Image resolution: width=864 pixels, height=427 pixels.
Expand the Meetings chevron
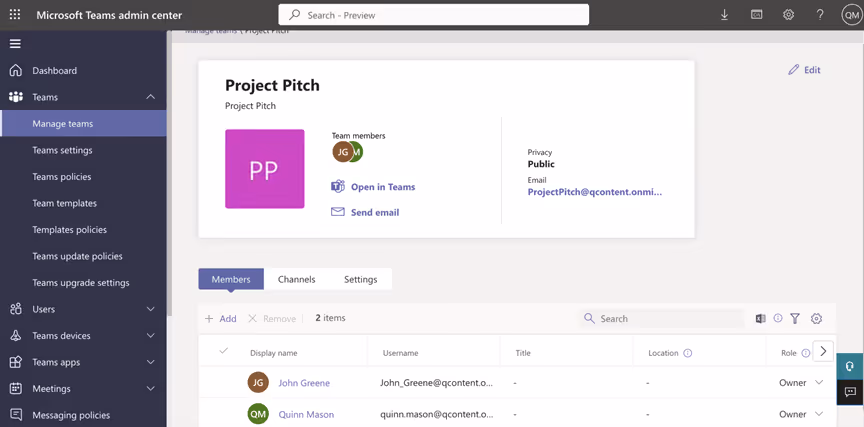(x=150, y=388)
